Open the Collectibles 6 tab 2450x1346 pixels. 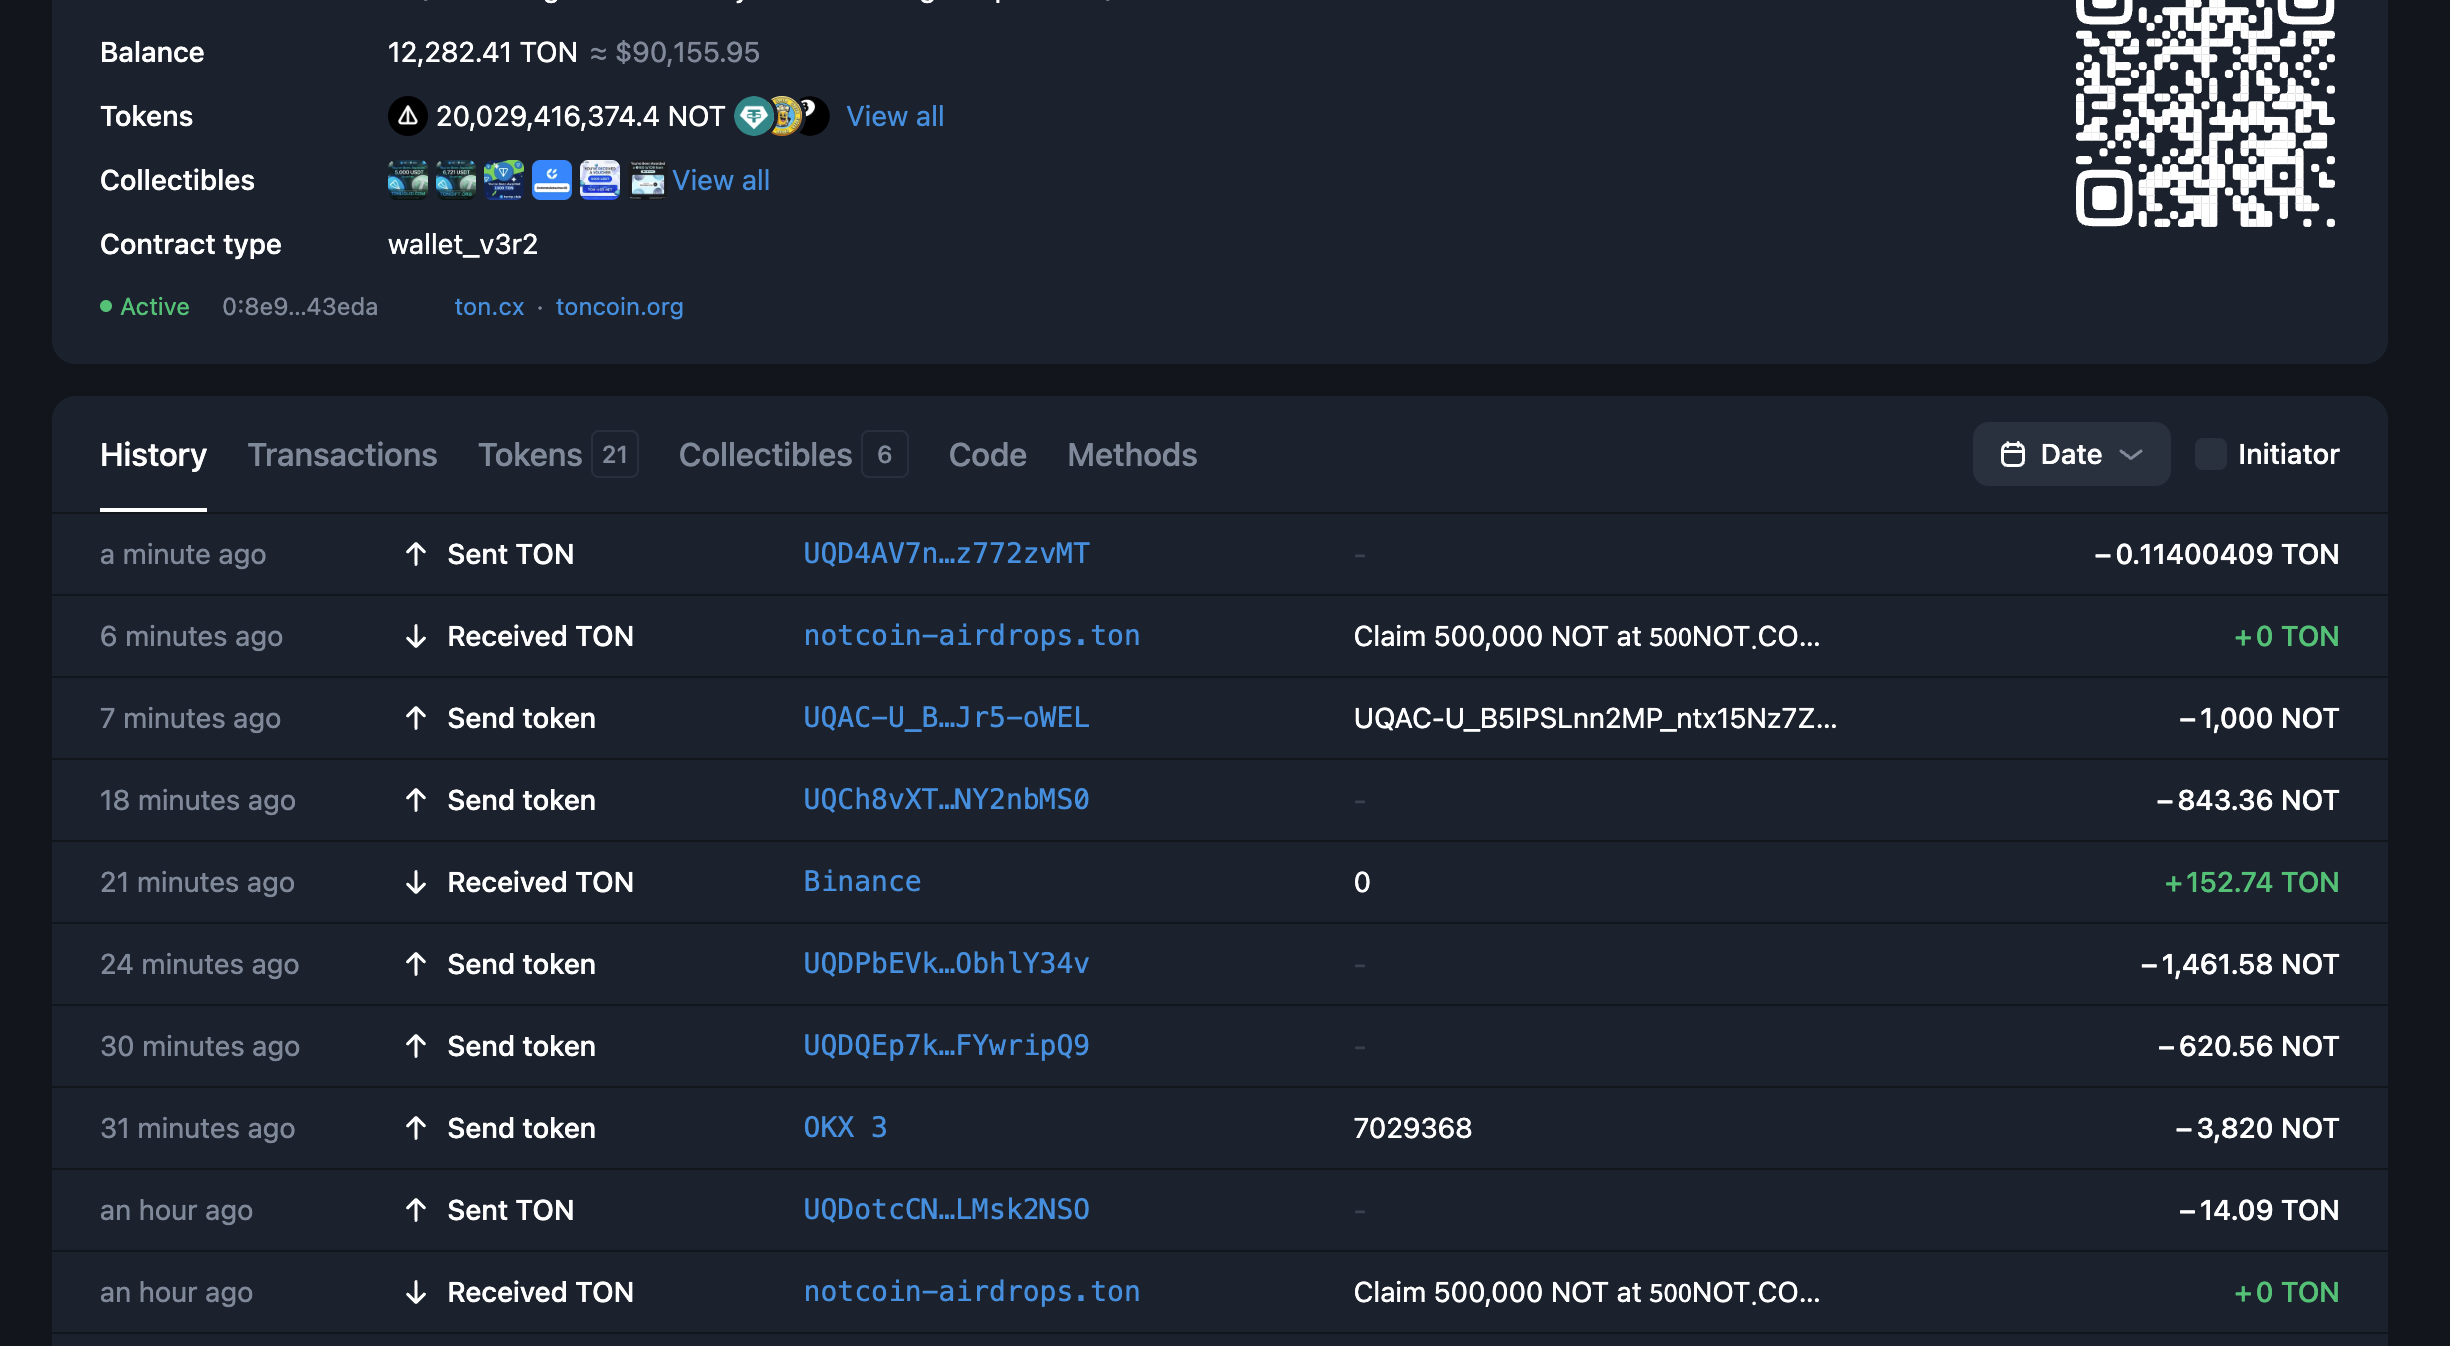[791, 455]
